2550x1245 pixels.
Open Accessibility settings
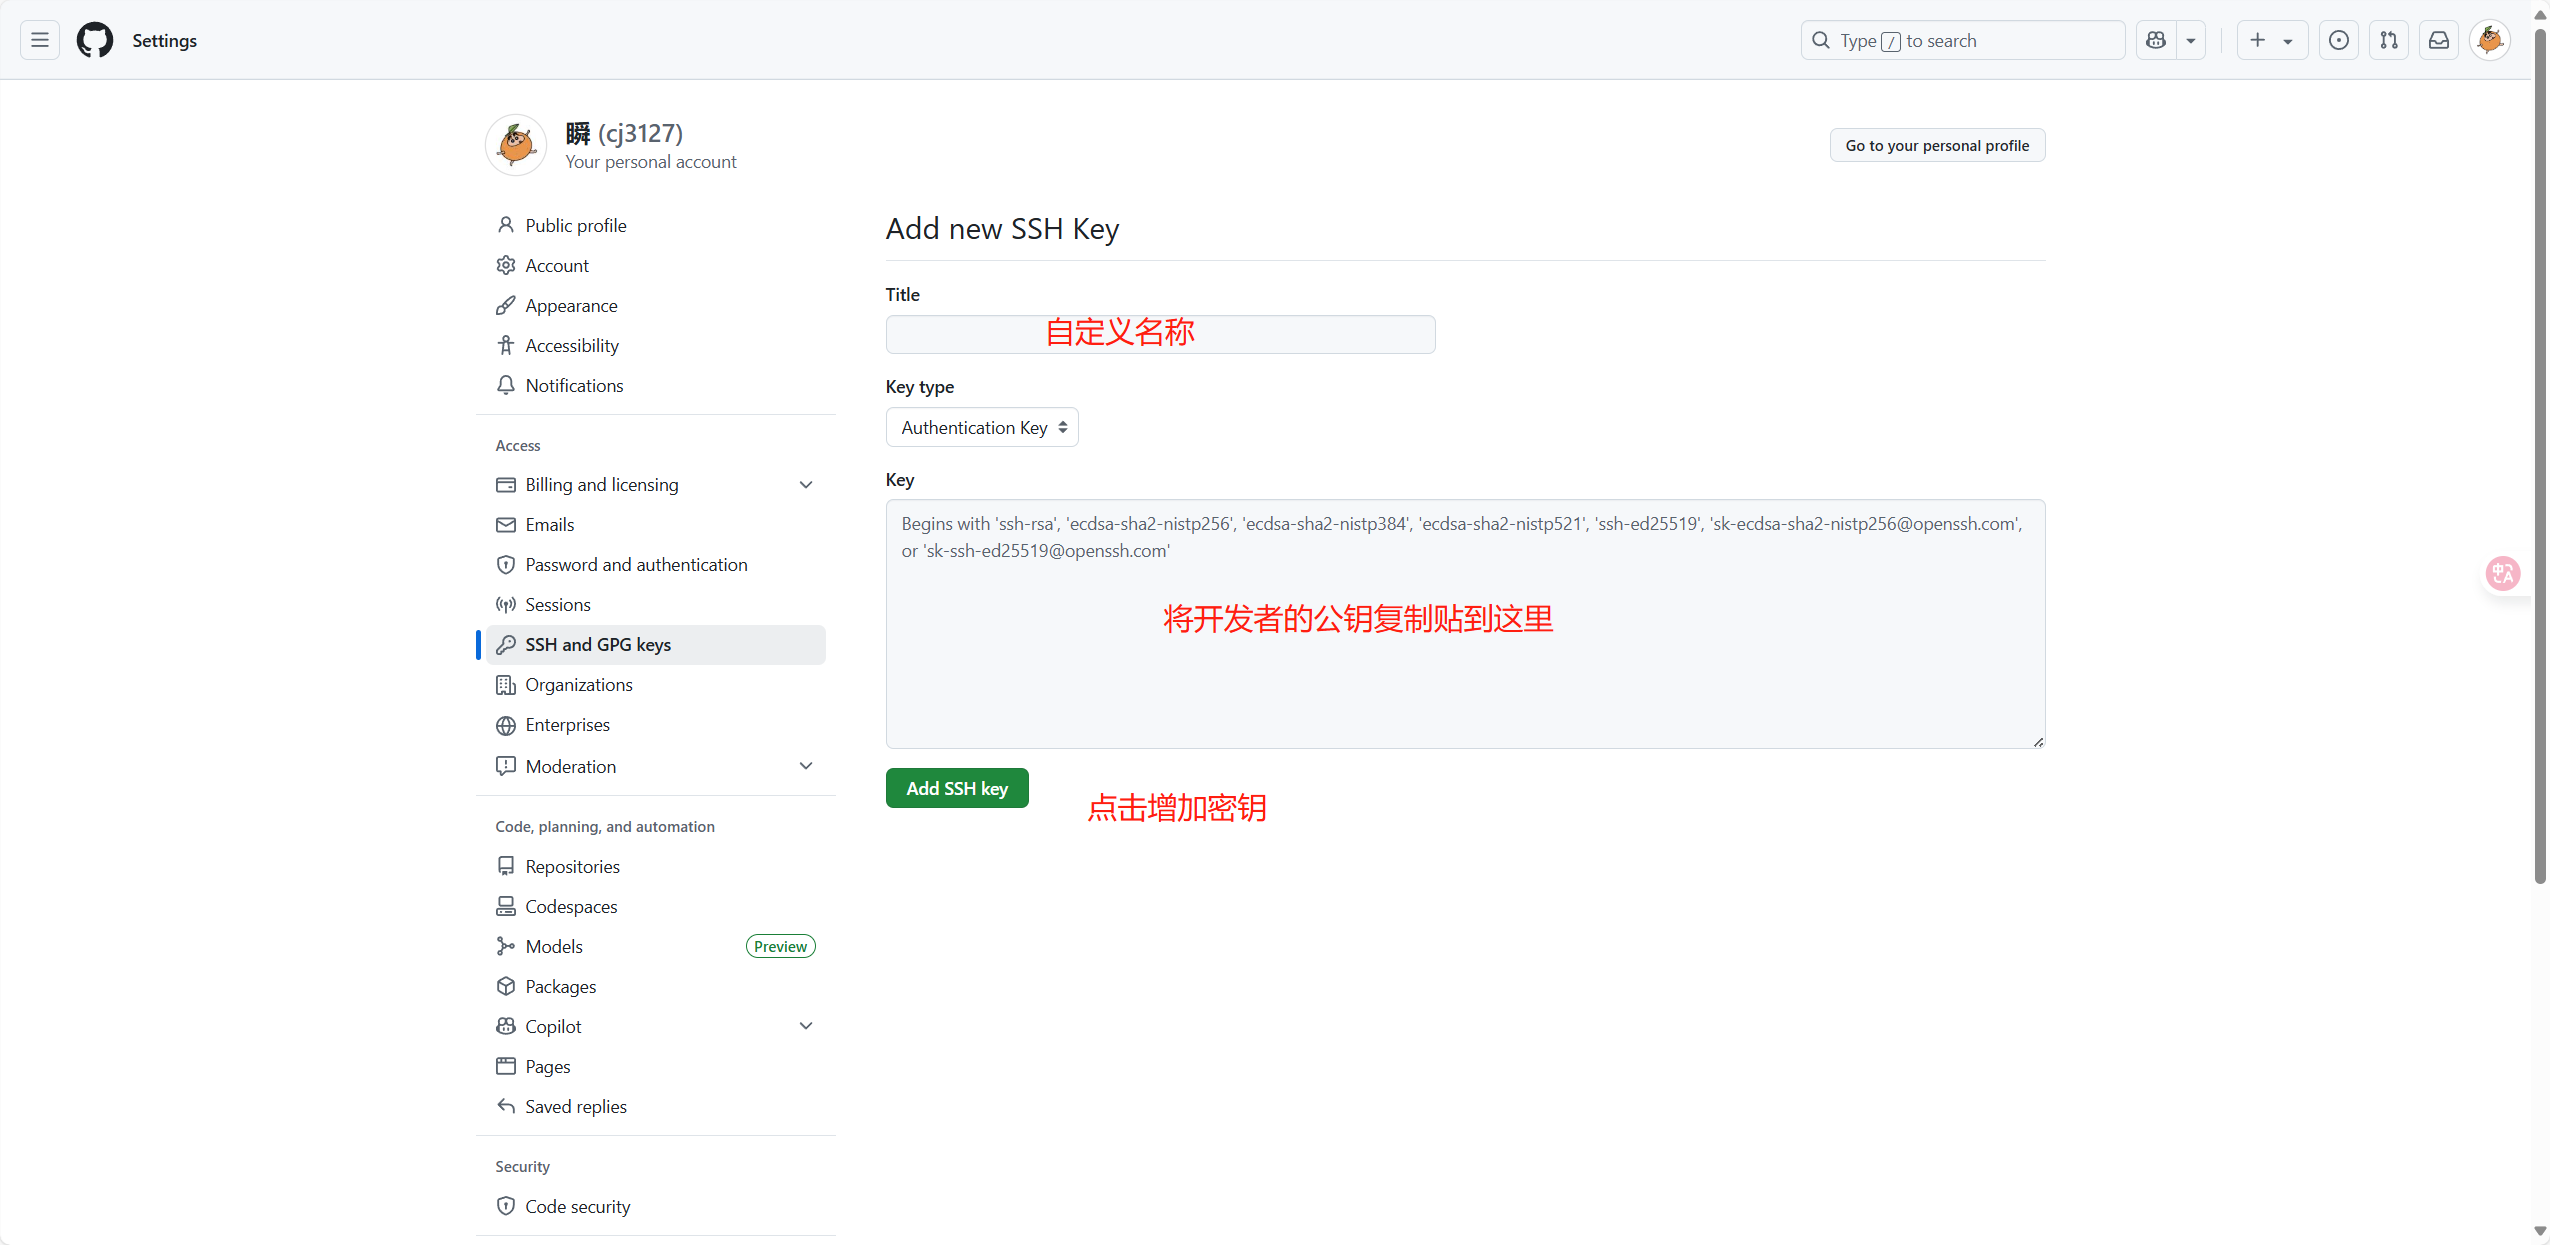(656, 345)
